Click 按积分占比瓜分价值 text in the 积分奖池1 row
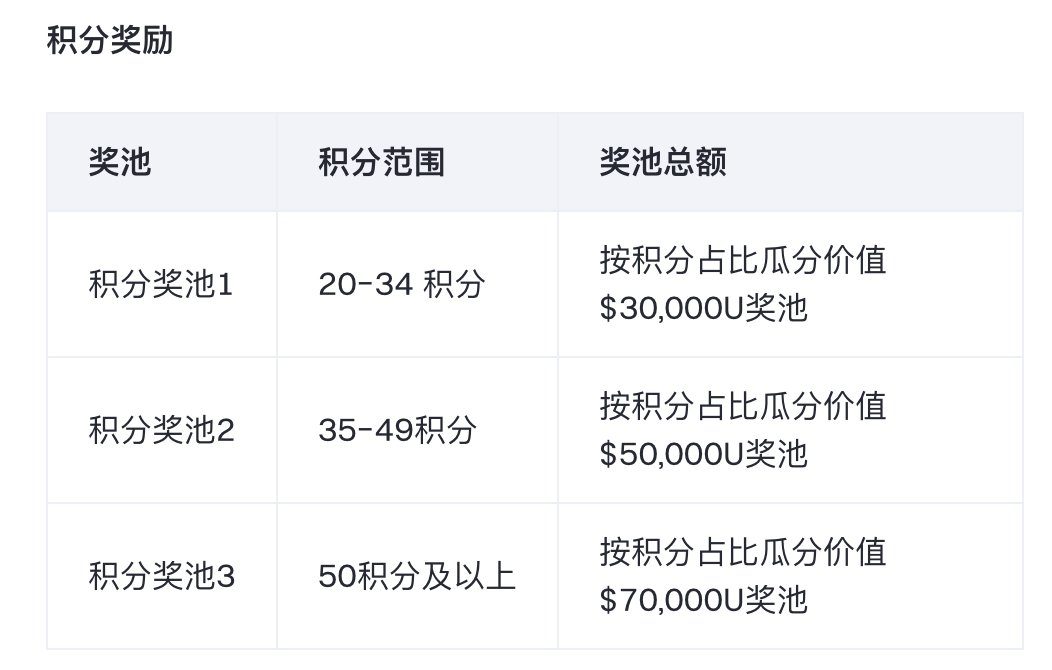Viewport: 1052px width, 670px height. coord(743,260)
